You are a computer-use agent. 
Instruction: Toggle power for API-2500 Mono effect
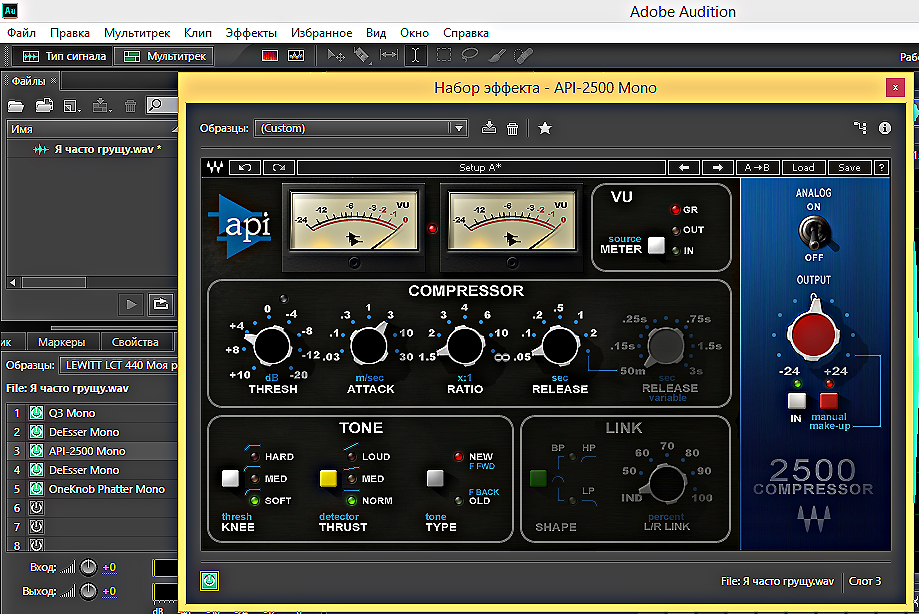(36, 451)
